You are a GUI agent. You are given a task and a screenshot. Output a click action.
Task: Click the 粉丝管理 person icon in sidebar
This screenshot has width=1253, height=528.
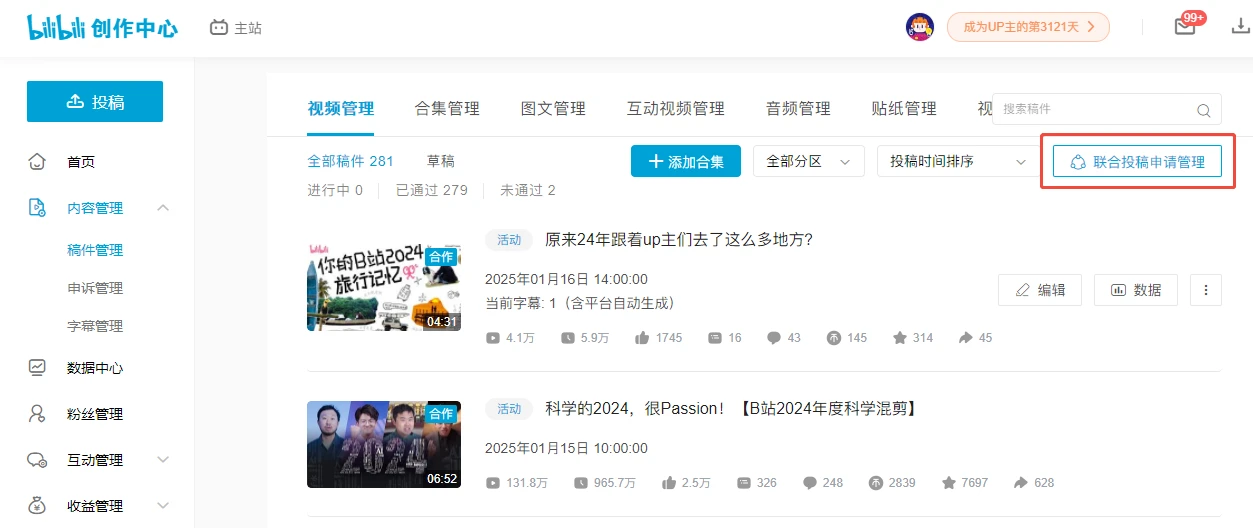[38, 414]
